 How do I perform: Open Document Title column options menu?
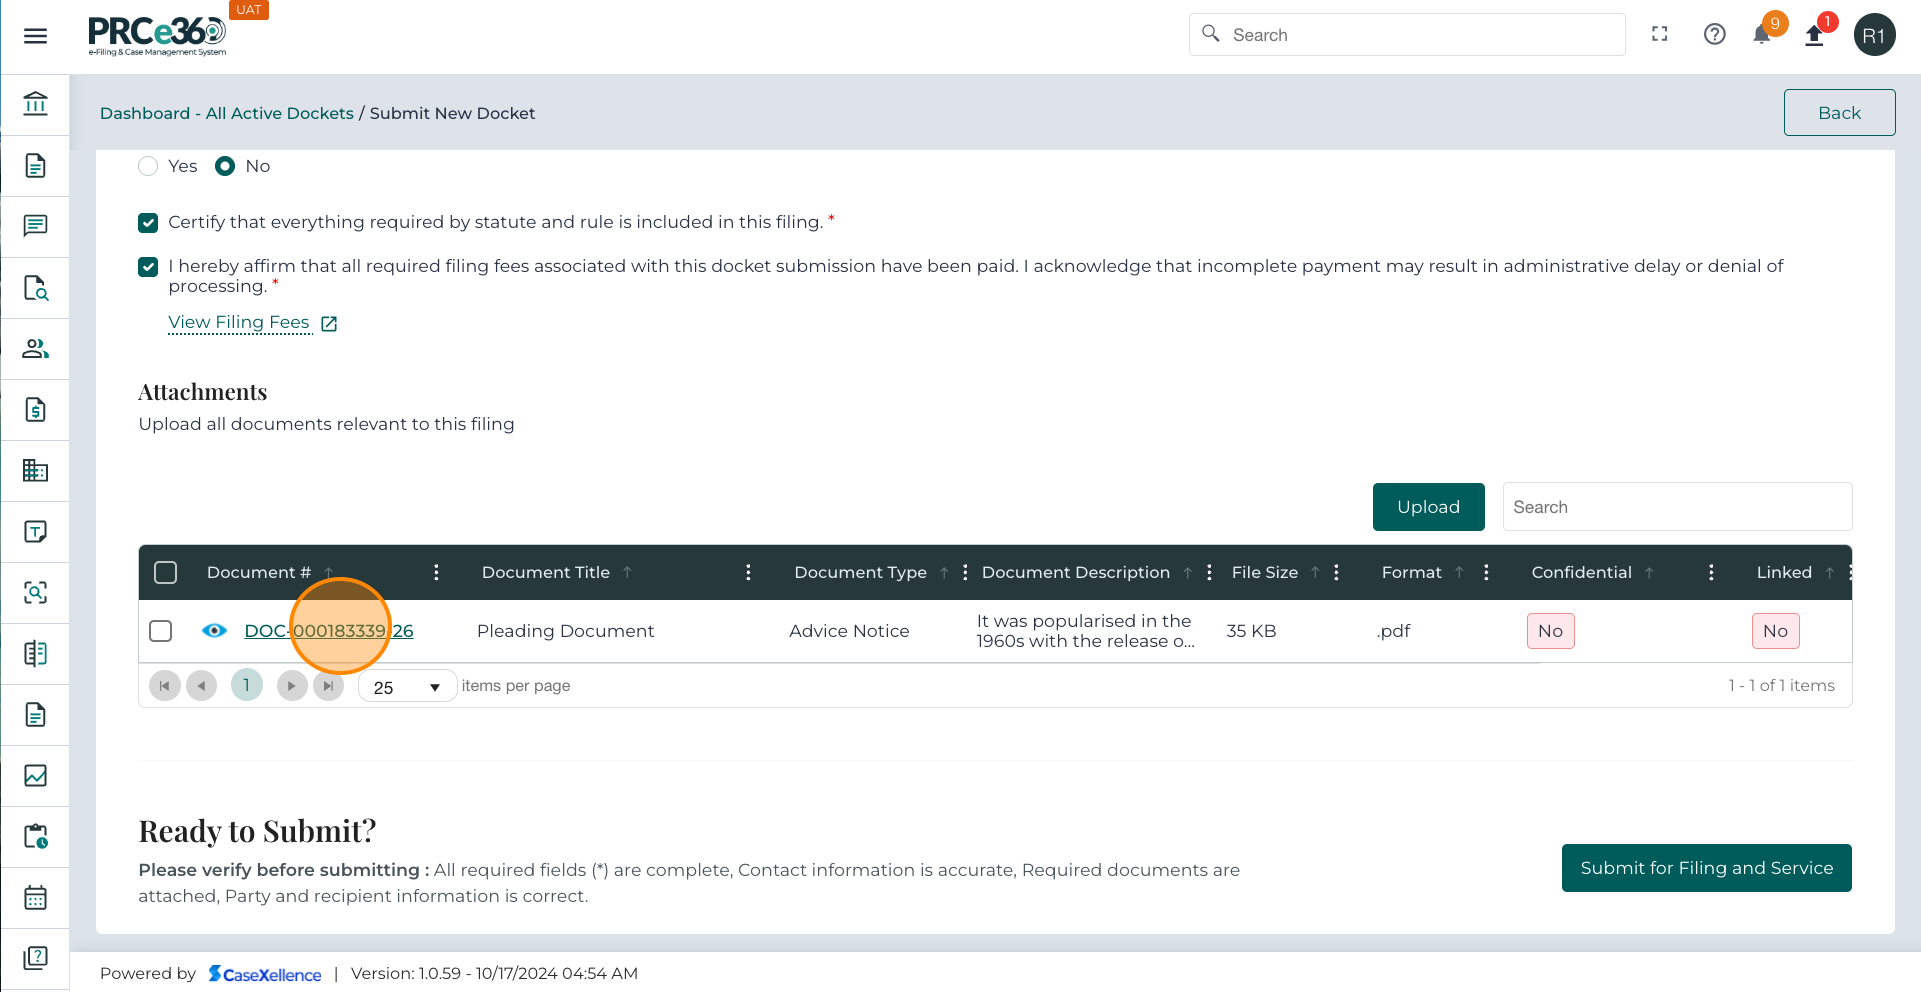[748, 572]
